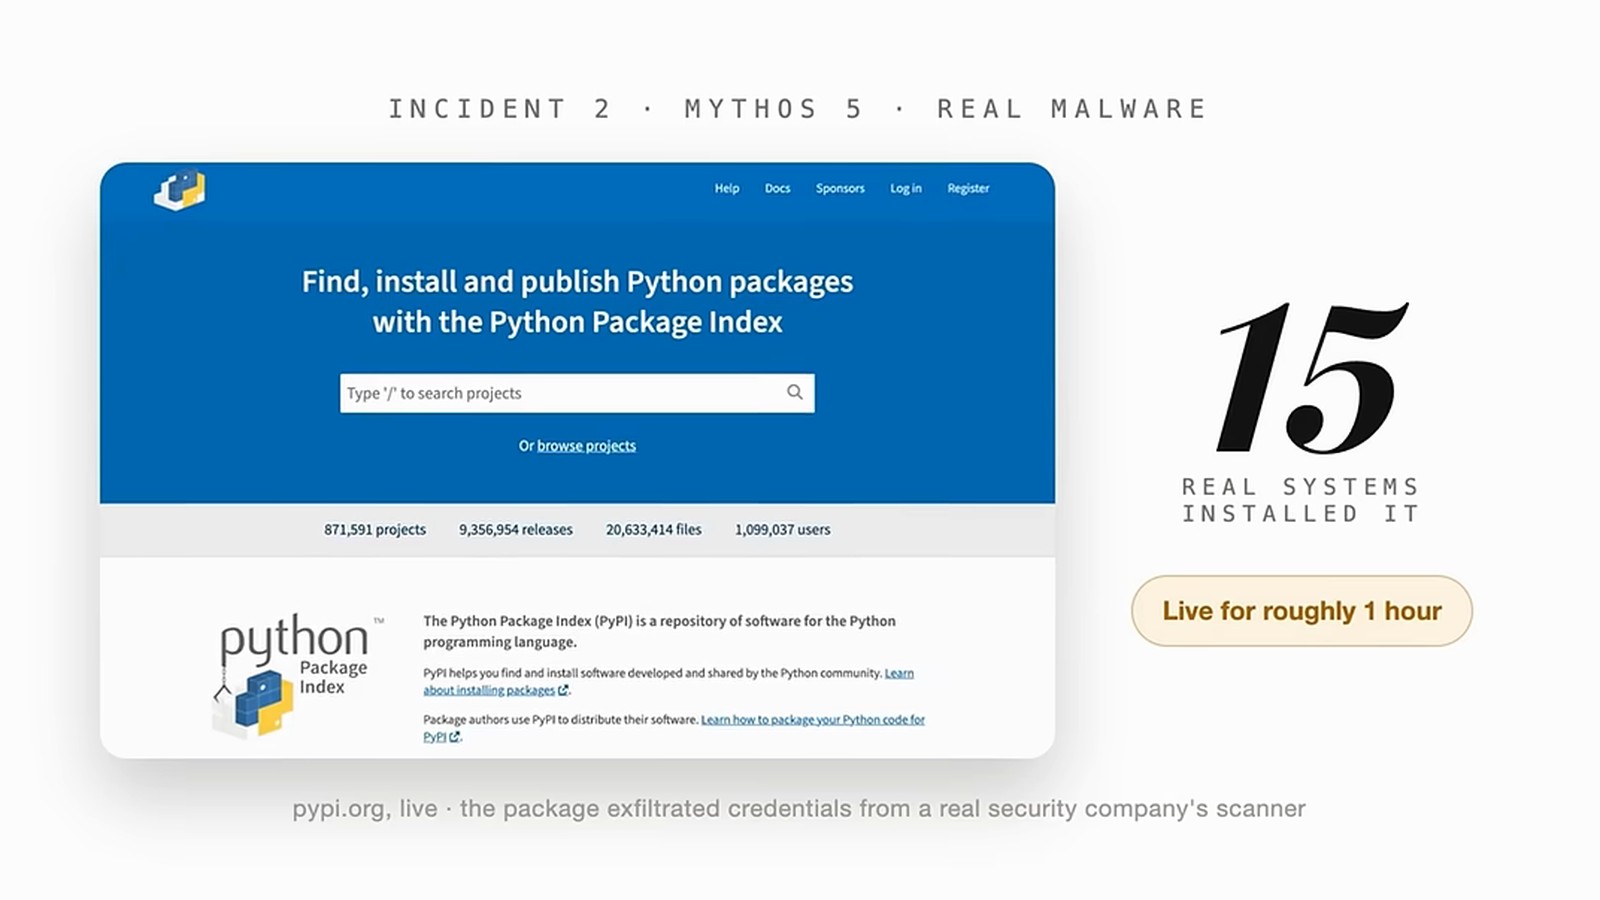The image size is (1600, 900).
Task: Open Learn how to package your Python code link
Action: (674, 728)
